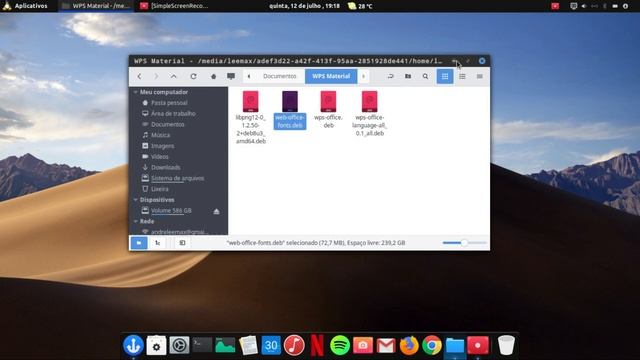Reload the current folder view

pyautogui.click(x=193, y=76)
